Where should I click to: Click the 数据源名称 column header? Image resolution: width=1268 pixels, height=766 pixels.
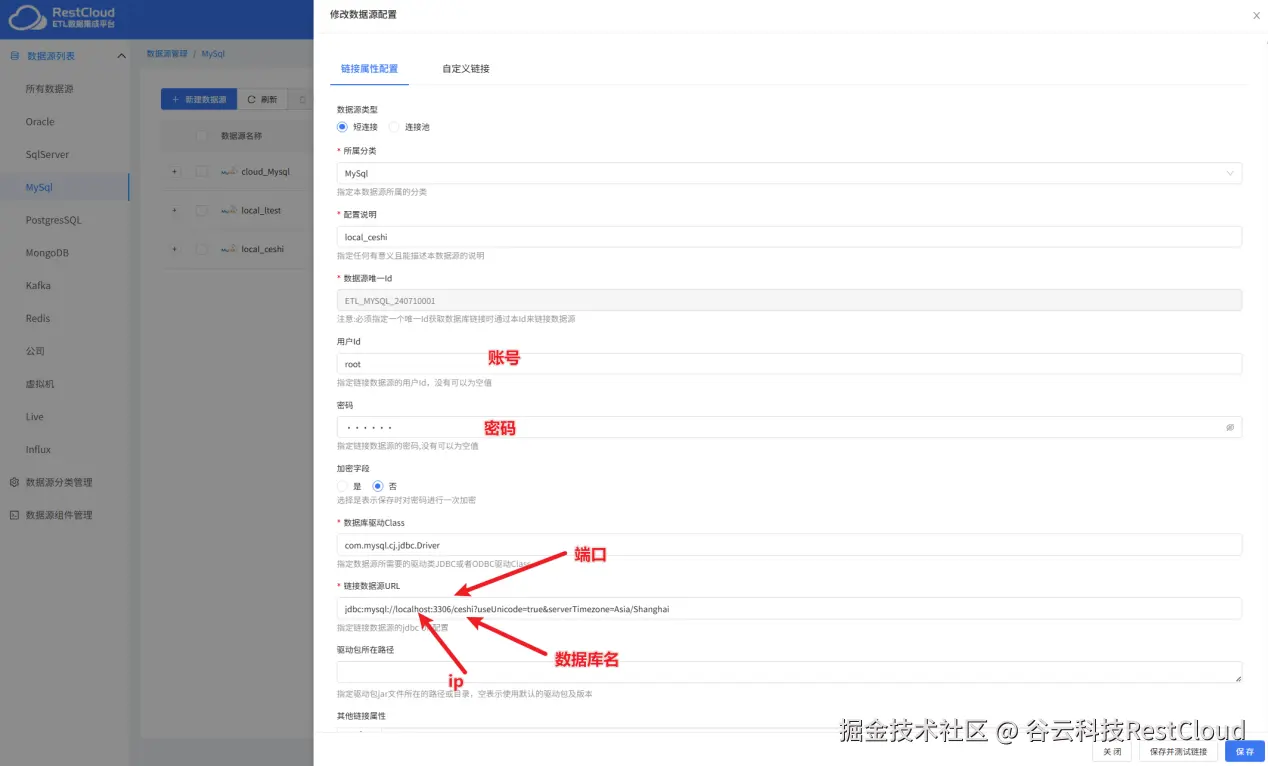(x=241, y=136)
